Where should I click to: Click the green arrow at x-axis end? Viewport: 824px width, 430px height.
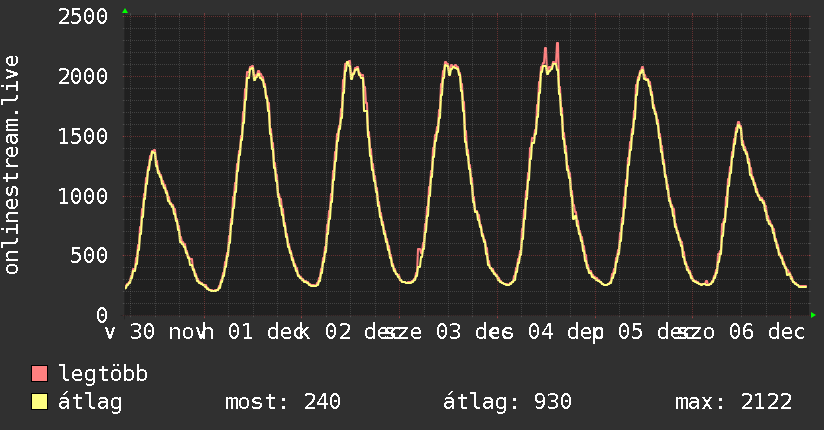click(x=813, y=315)
